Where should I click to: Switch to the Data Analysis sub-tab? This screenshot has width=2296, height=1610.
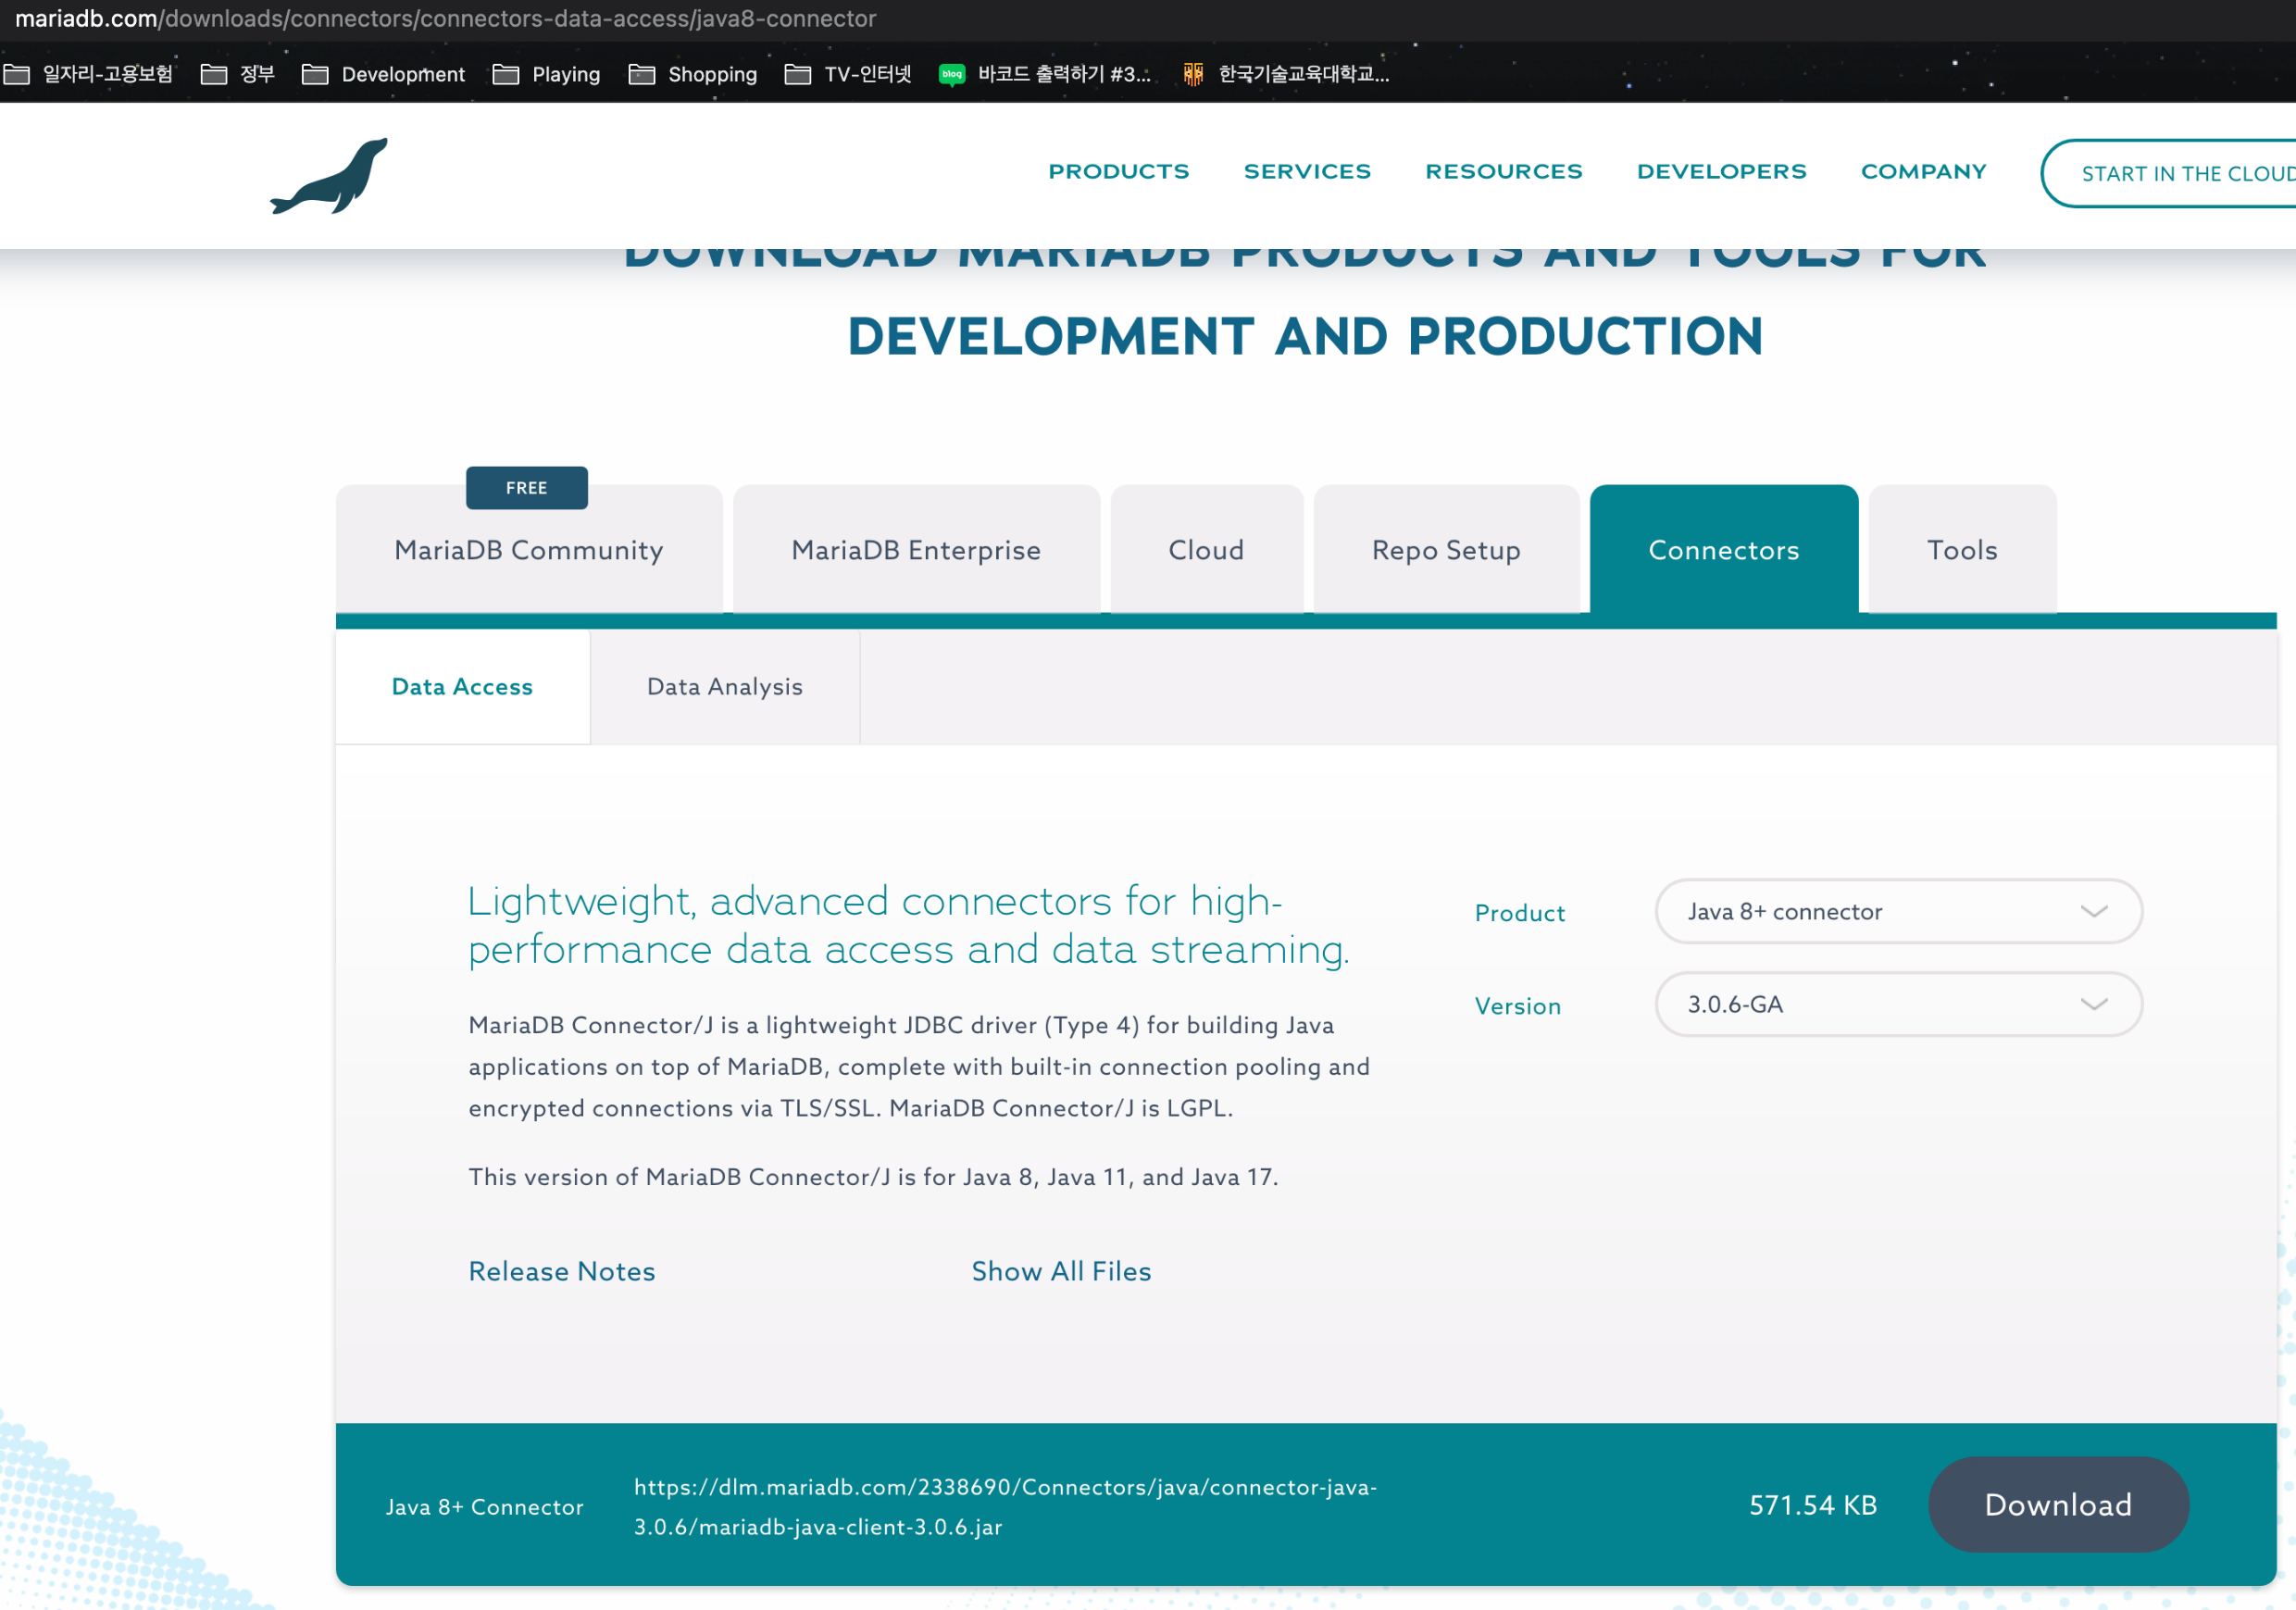[x=725, y=686]
